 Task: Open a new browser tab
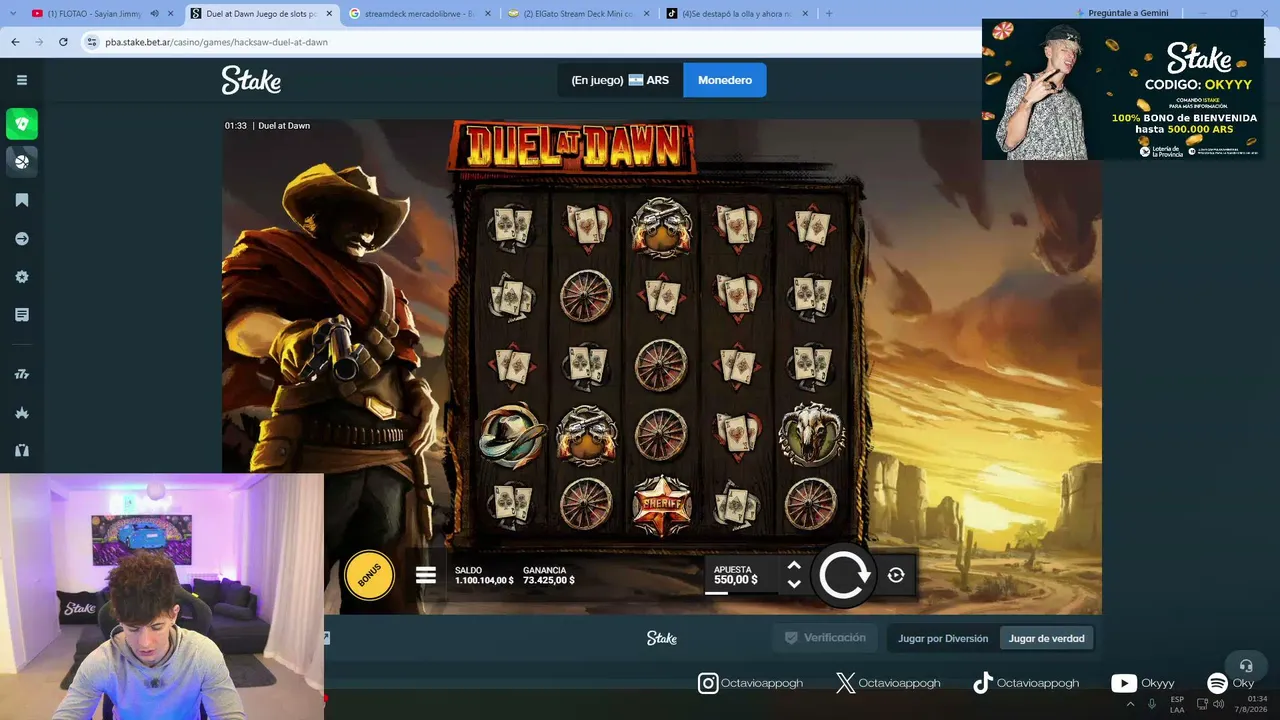[x=829, y=14]
